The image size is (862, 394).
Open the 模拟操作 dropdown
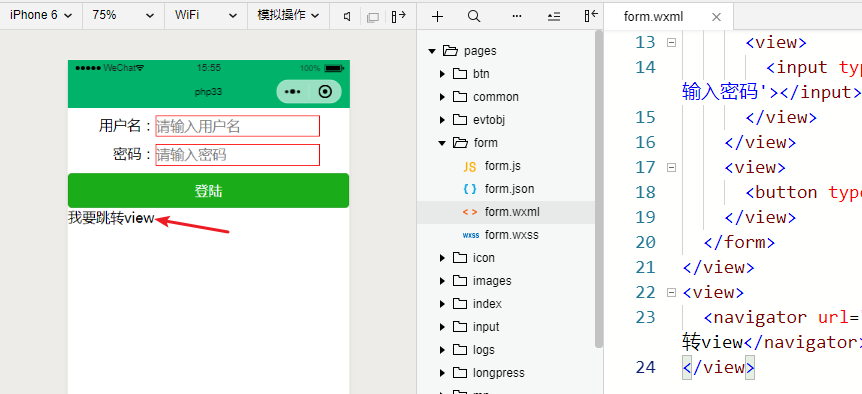pos(288,15)
